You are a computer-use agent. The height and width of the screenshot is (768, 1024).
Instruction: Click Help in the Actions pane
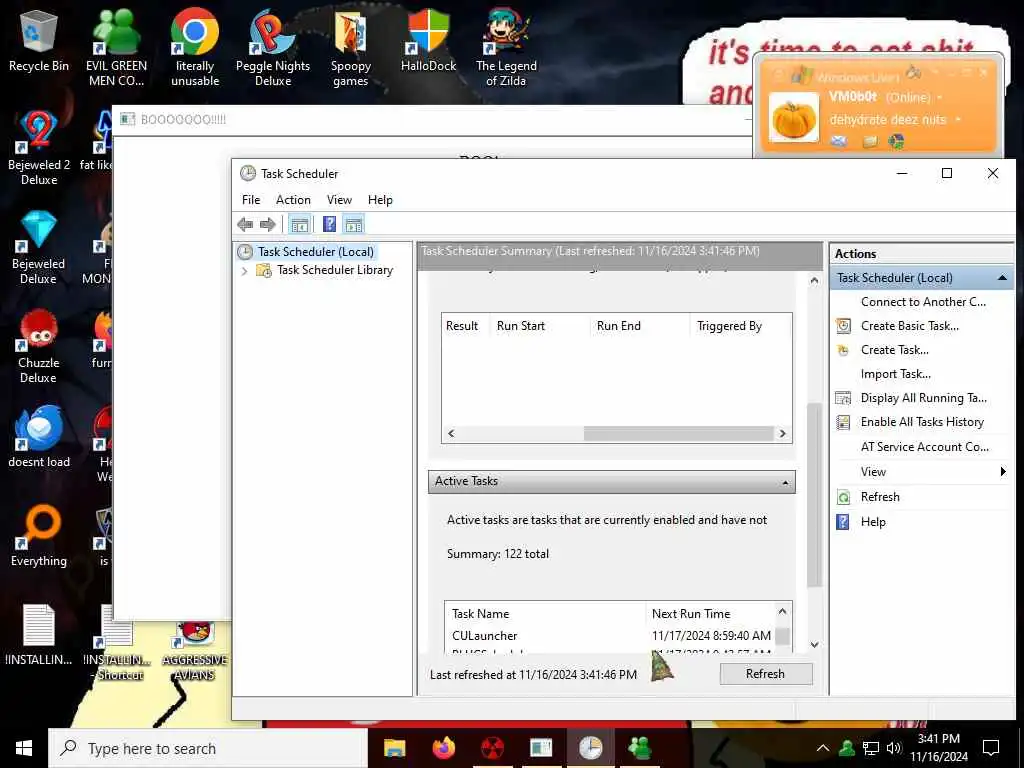pos(873,522)
